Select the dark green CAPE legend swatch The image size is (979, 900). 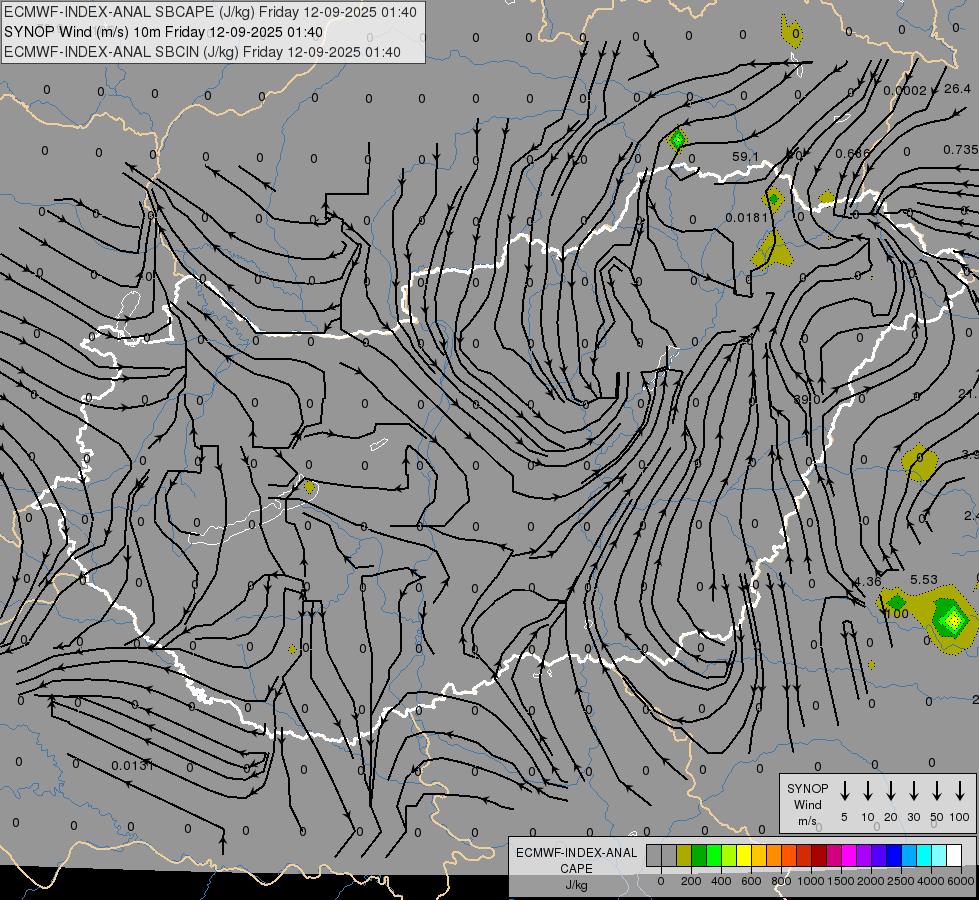pos(699,855)
